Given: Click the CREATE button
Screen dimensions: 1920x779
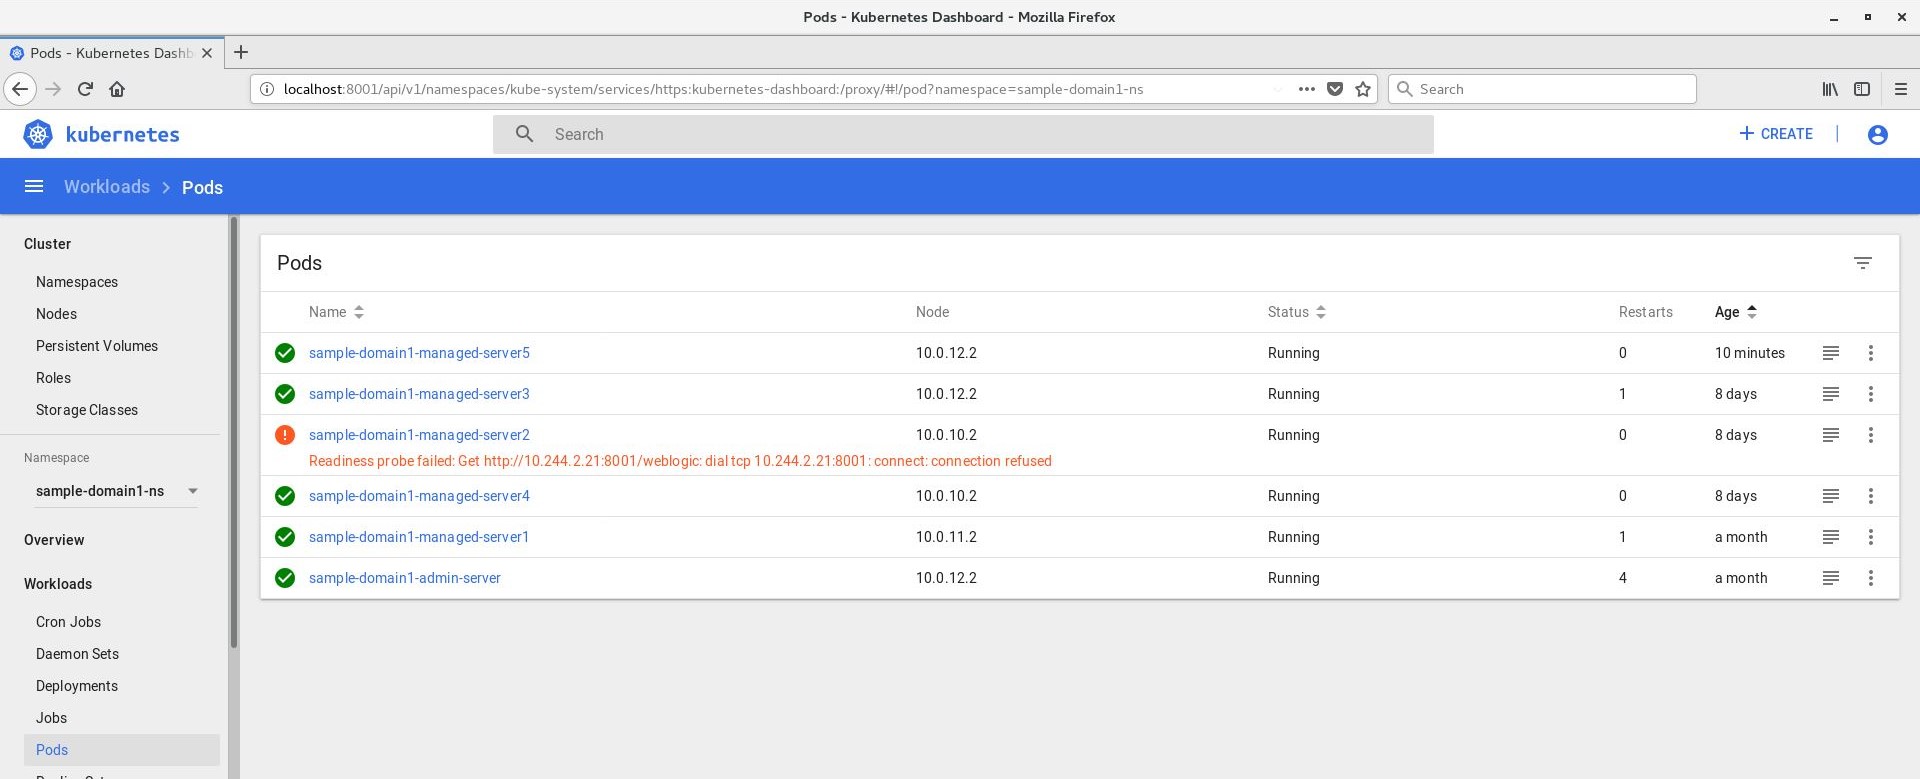Looking at the screenshot, I should click(1776, 134).
